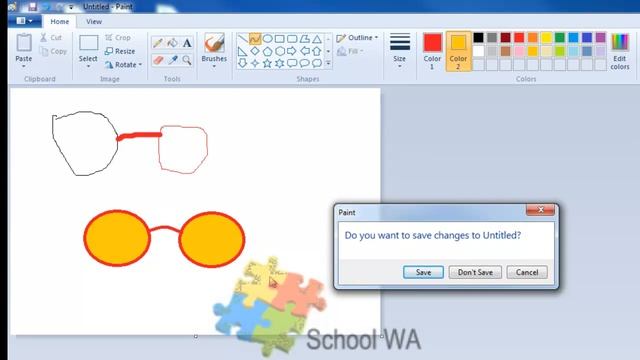640x360 pixels.
Task: Click Don't Save in the dialog
Action: point(475,272)
